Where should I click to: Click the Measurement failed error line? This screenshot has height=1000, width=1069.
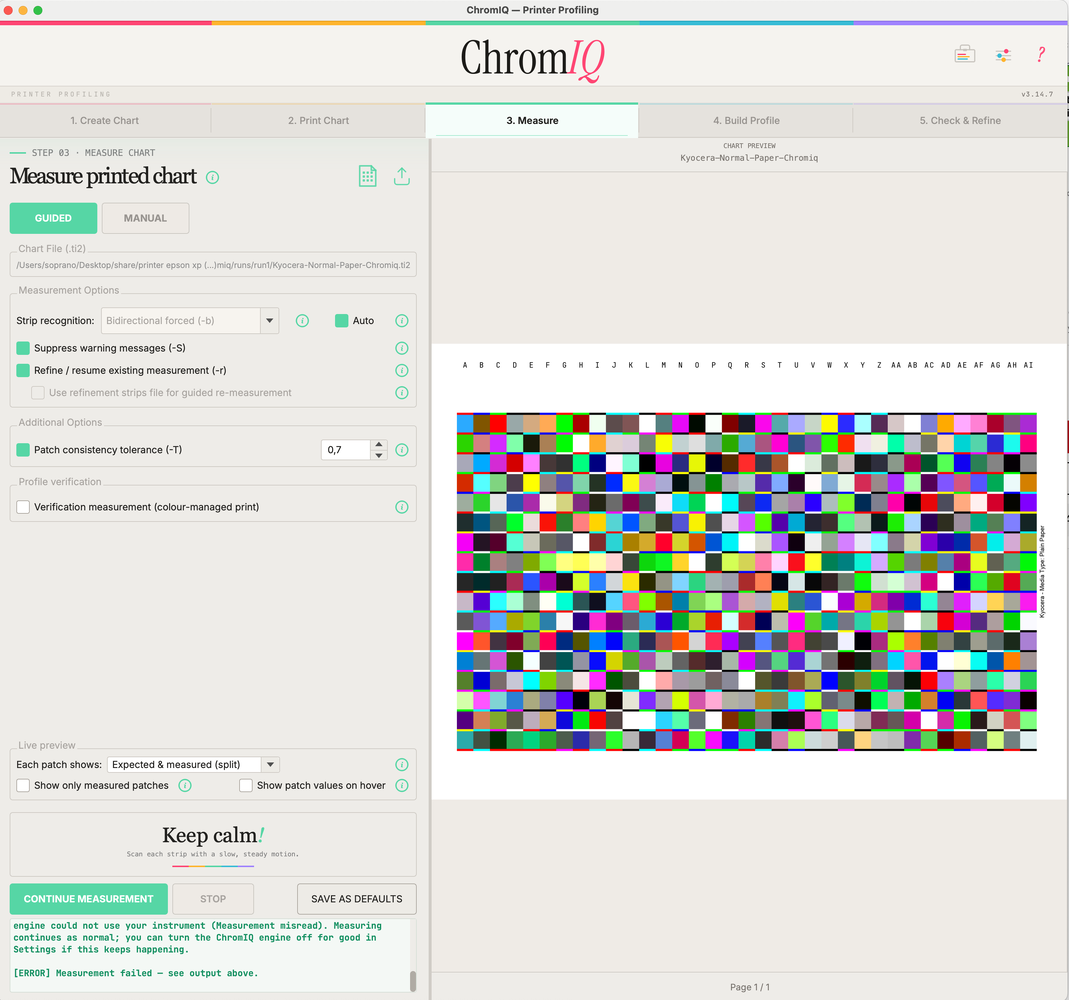[136, 973]
